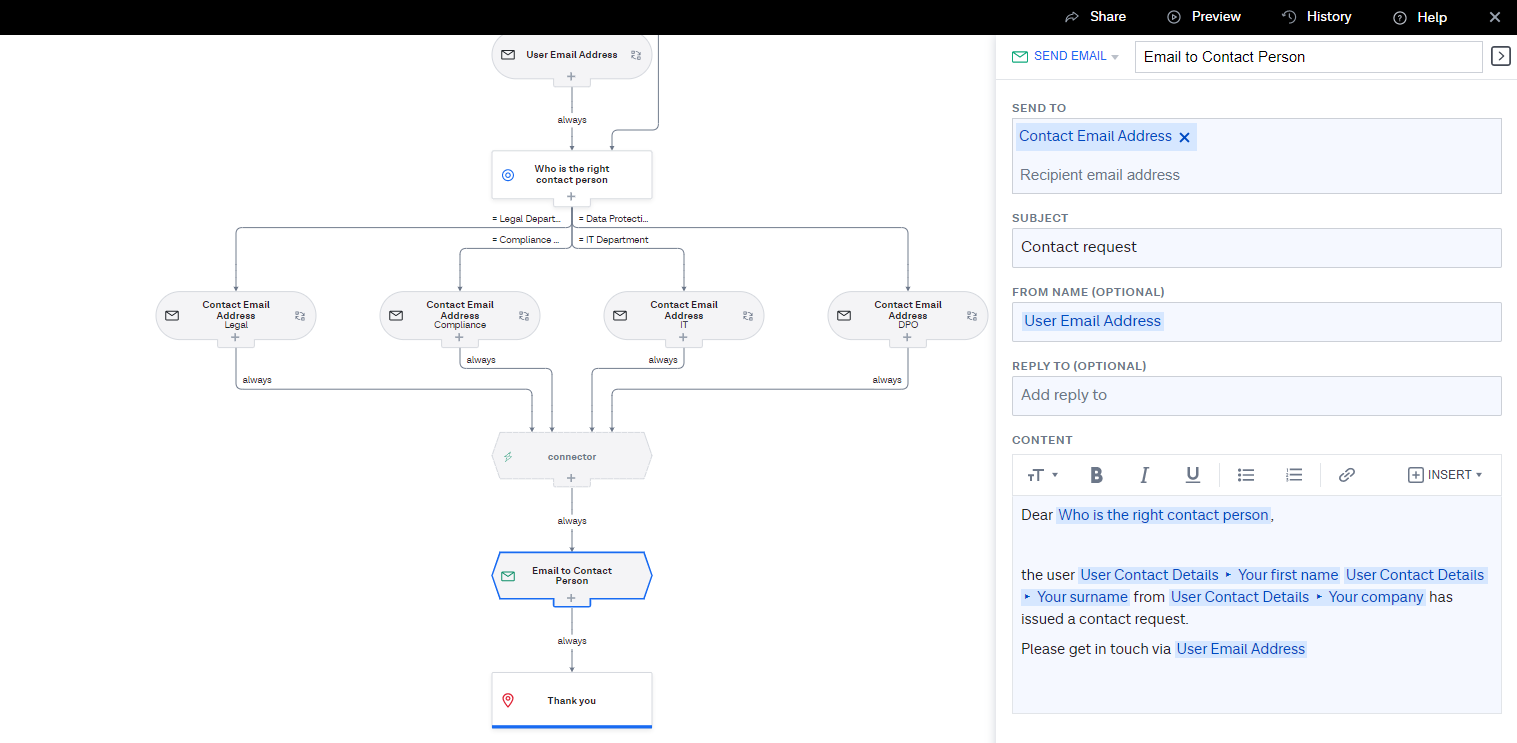Add a block below User Email Address node
This screenshot has width=1517, height=743.
(x=571, y=76)
